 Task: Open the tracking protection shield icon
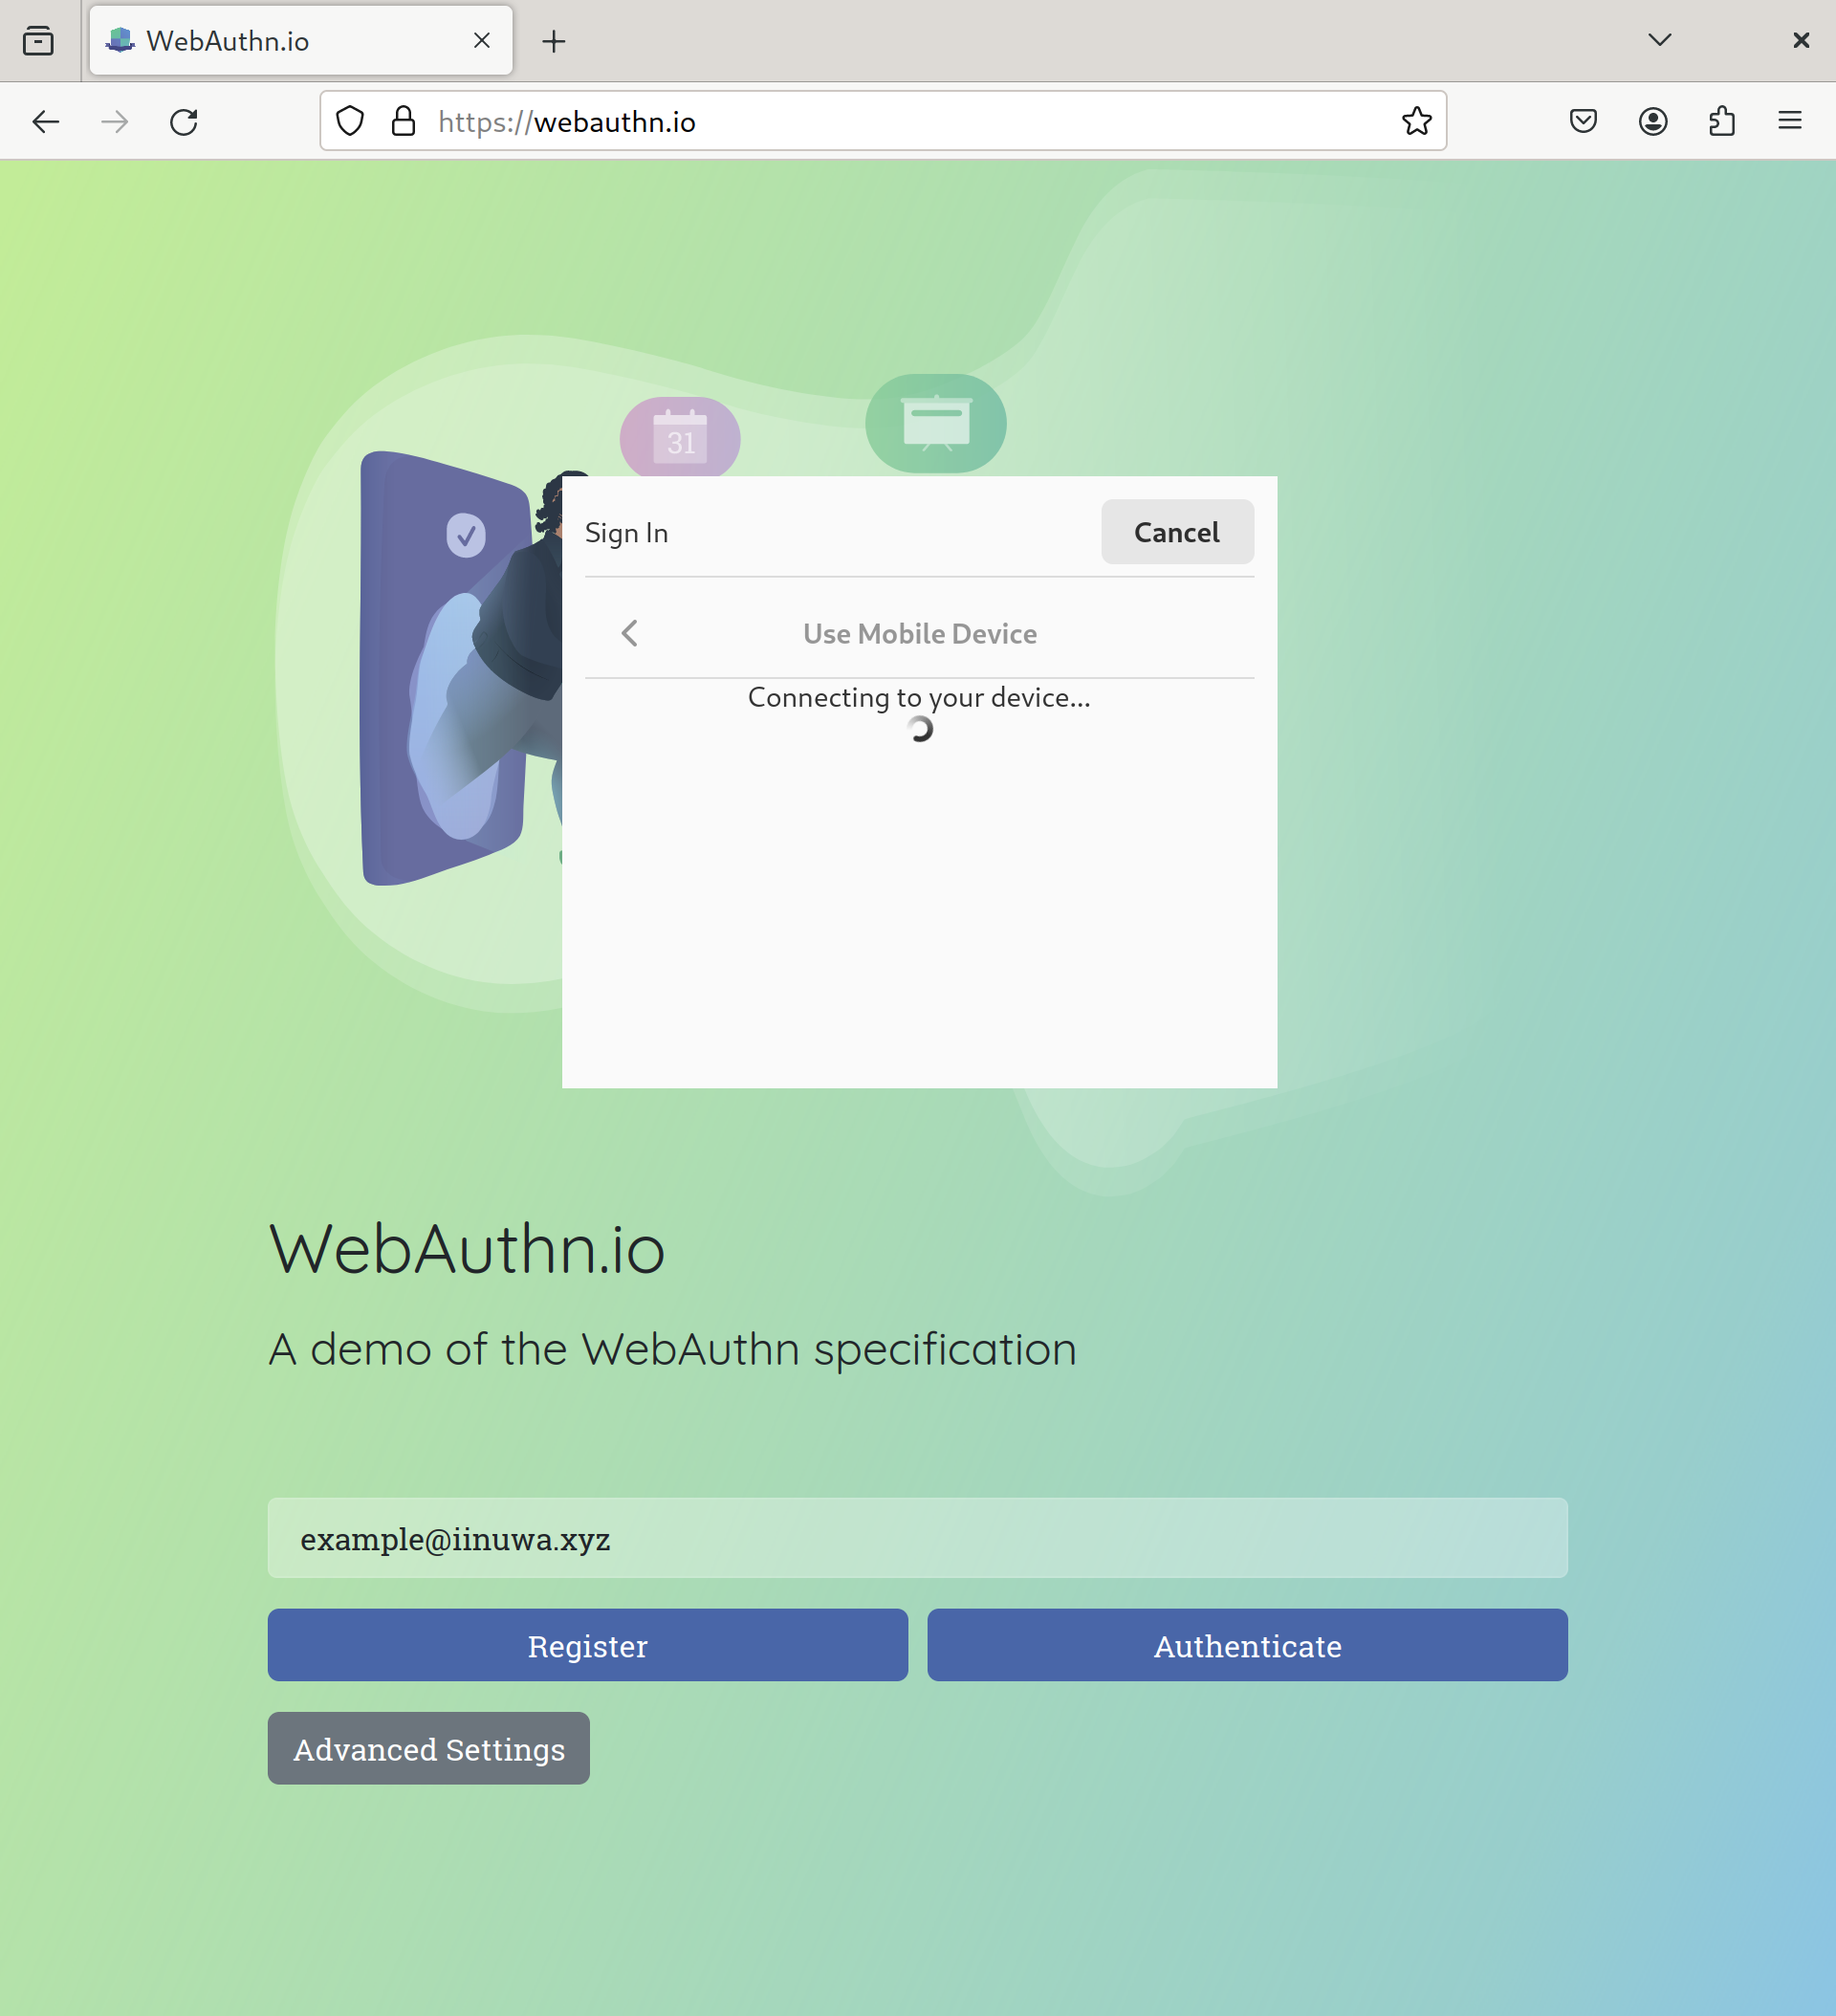pos(350,121)
